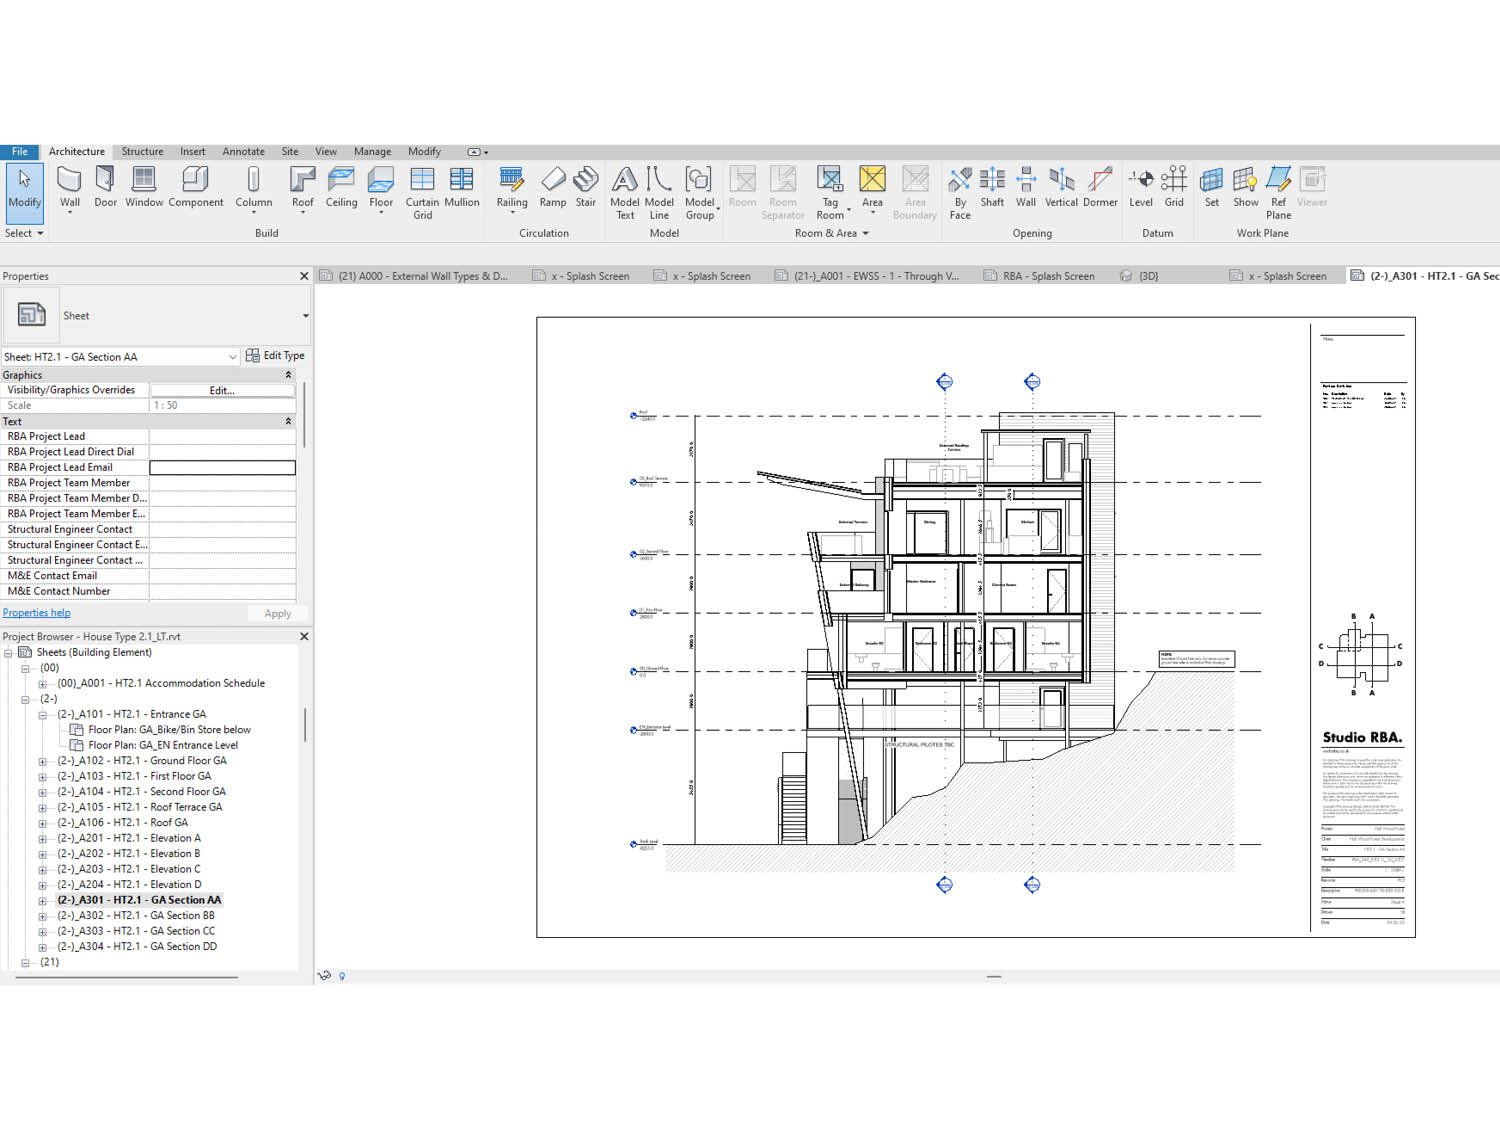Click the Scale value field showing 1:50

click(222, 405)
